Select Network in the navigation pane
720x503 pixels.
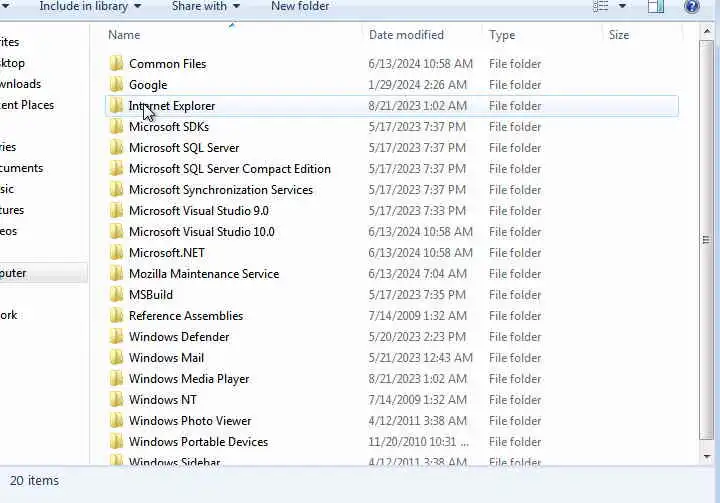tap(8, 315)
